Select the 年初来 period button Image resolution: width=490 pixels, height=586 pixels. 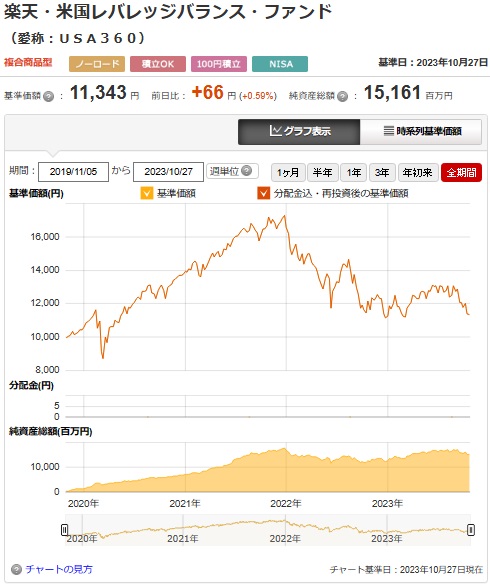pos(418,172)
